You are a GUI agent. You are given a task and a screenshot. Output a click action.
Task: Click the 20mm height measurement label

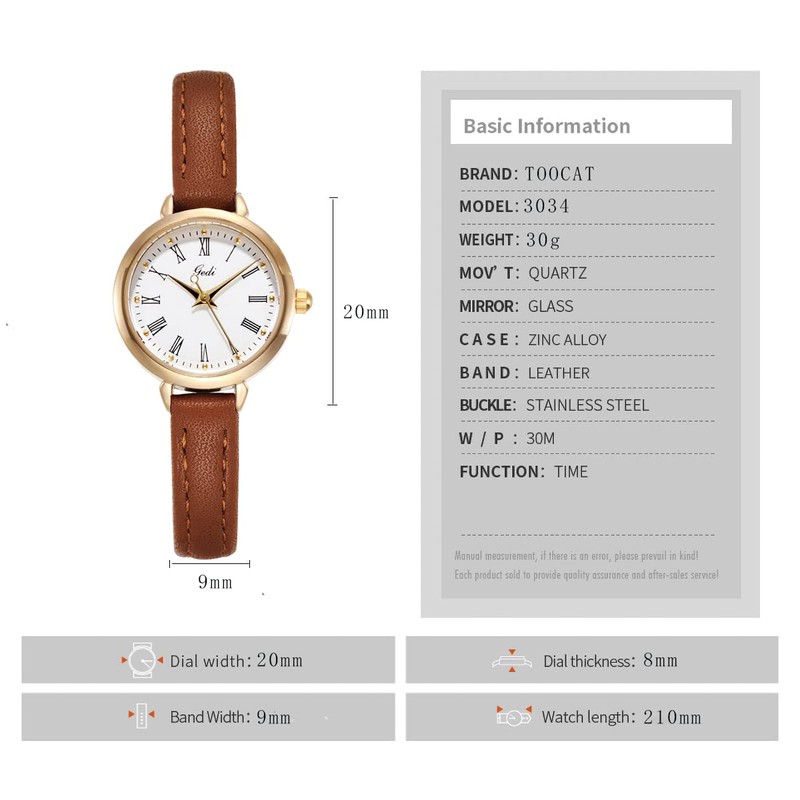click(366, 312)
